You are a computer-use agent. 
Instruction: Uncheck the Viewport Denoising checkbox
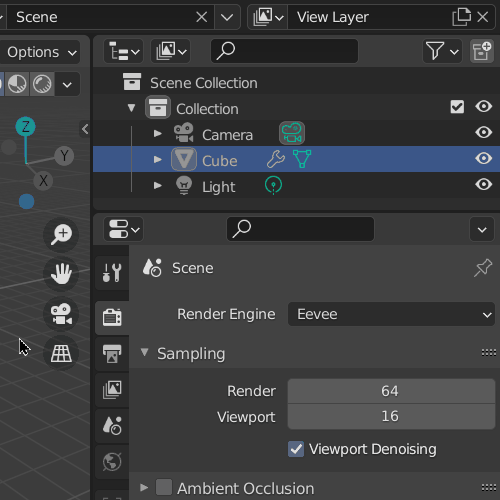(296, 449)
